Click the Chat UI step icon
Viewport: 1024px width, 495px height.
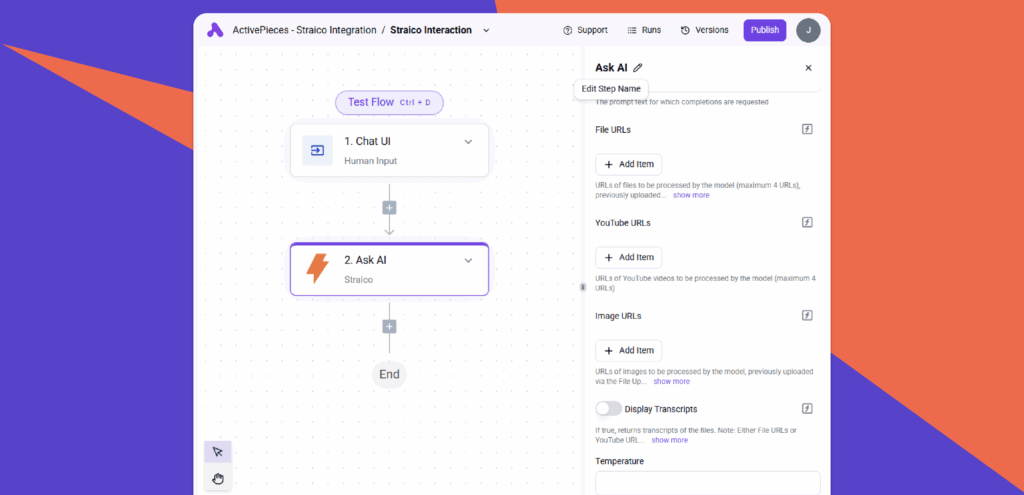click(x=317, y=150)
